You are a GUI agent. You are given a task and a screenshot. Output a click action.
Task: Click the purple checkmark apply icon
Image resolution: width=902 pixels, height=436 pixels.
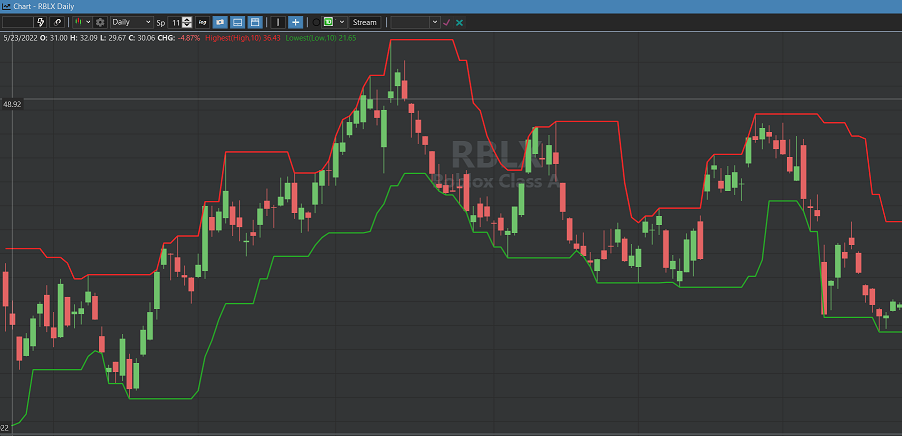coord(447,22)
